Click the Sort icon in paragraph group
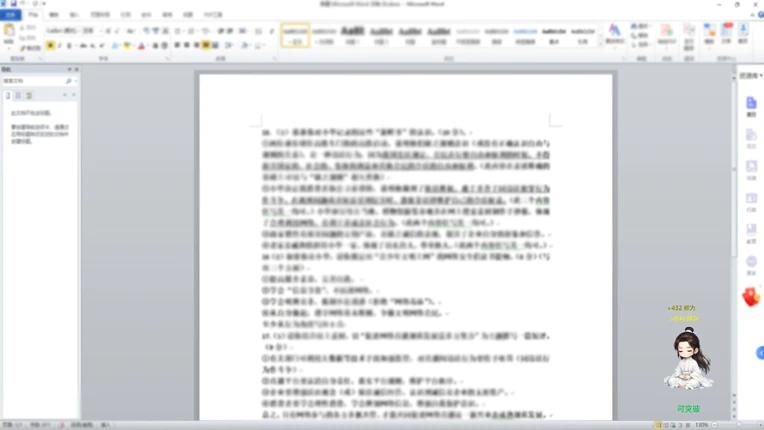 pyautogui.click(x=258, y=31)
